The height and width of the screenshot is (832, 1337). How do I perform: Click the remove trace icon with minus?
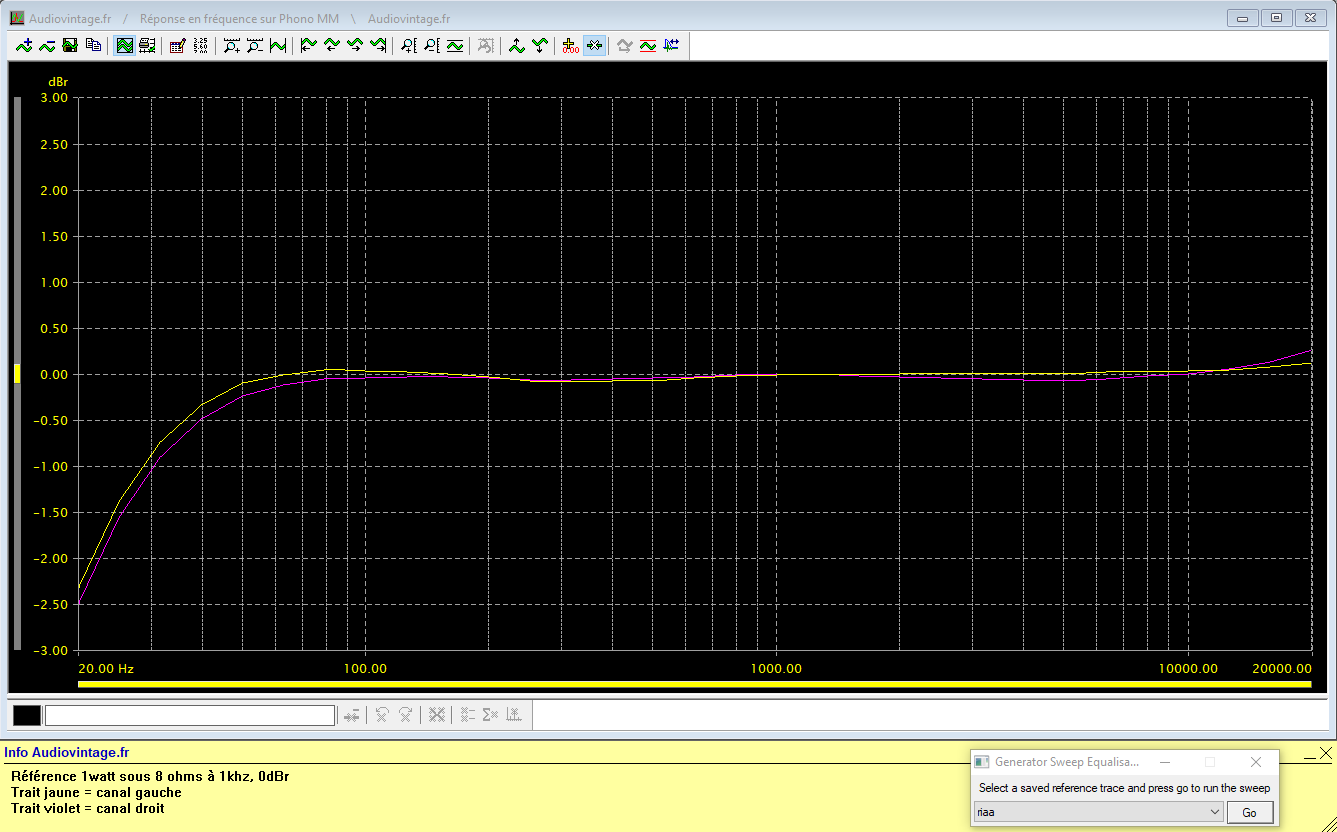[x=47, y=45]
